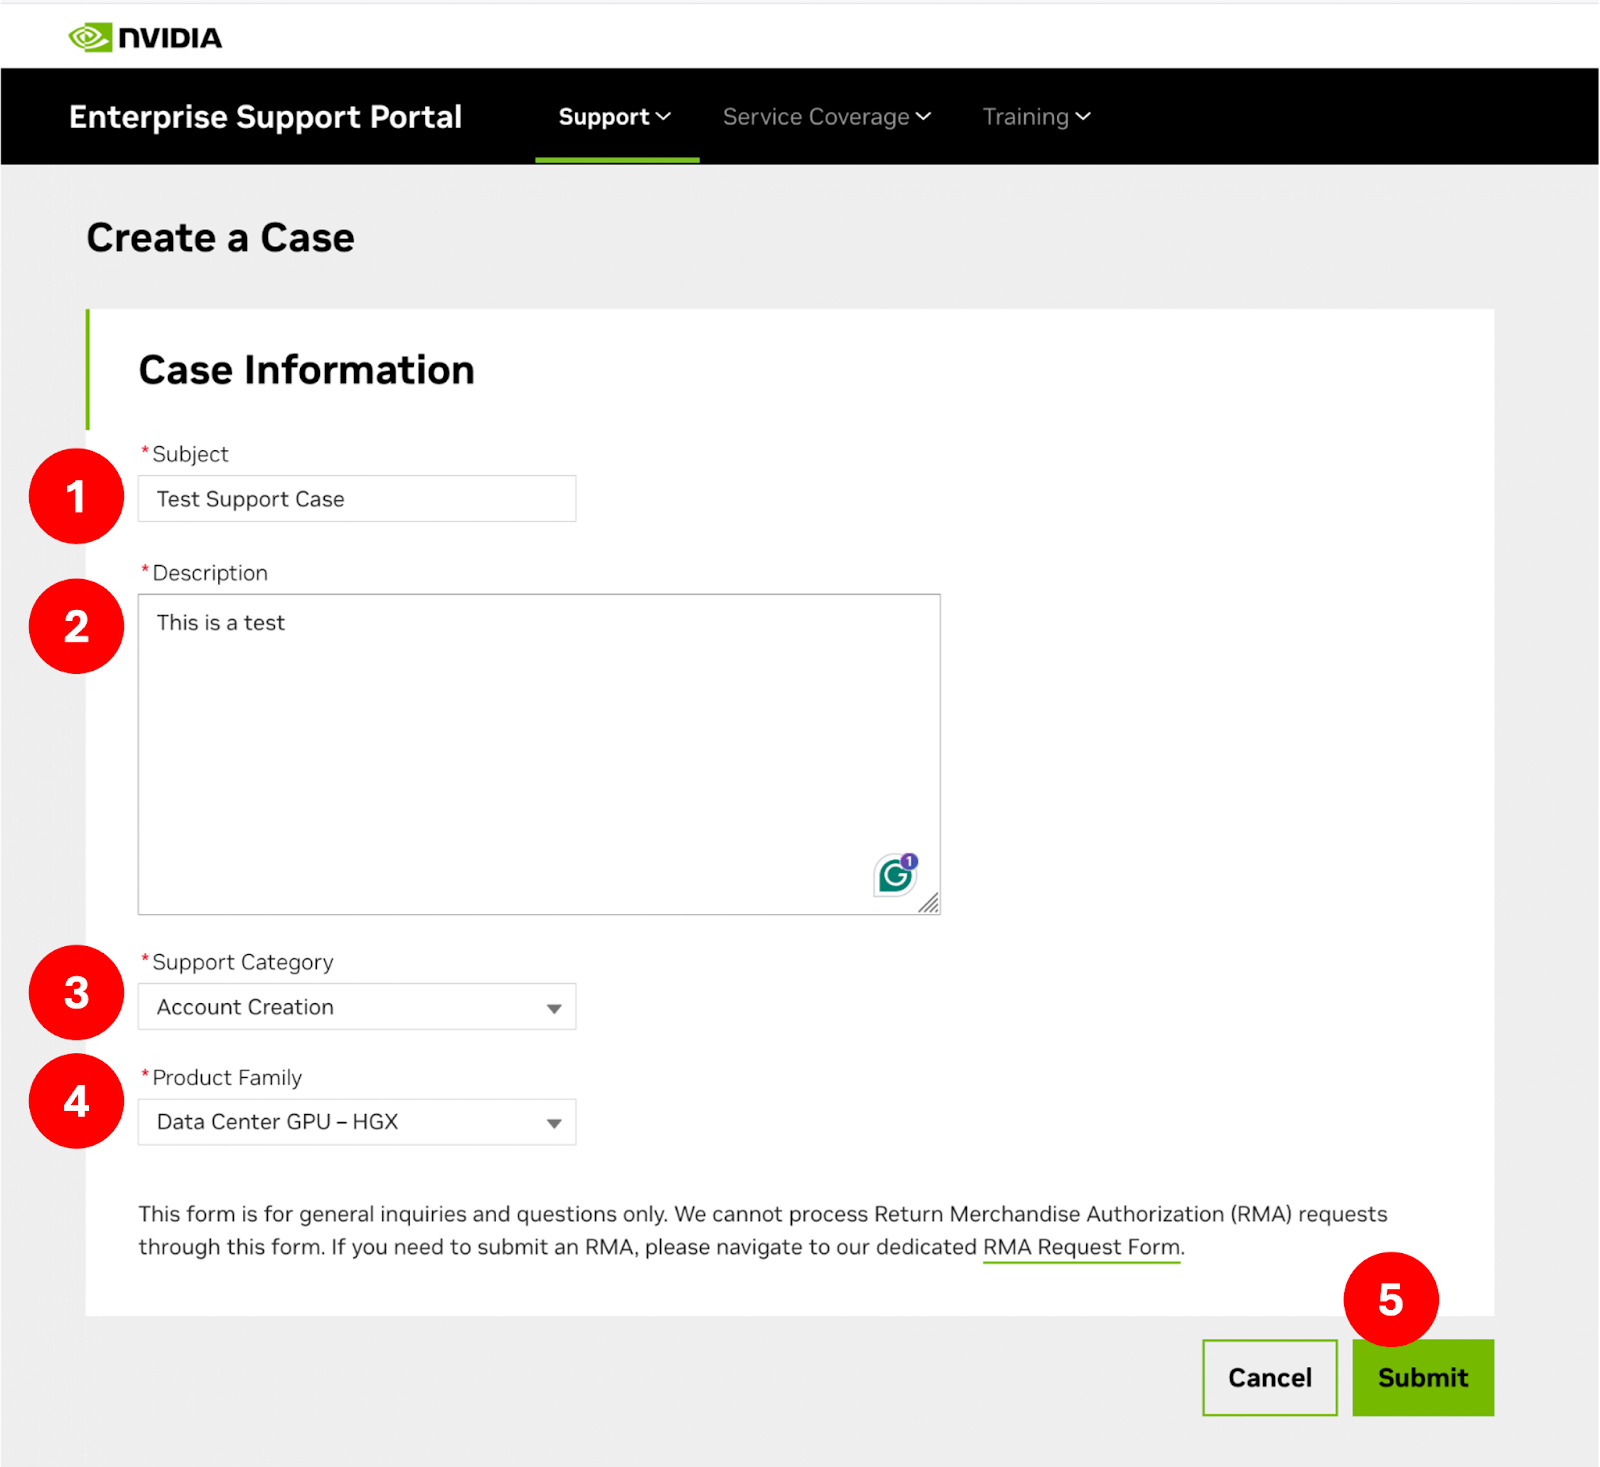The width and height of the screenshot is (1600, 1467).
Task: Open the Training menu
Action: tap(1037, 117)
